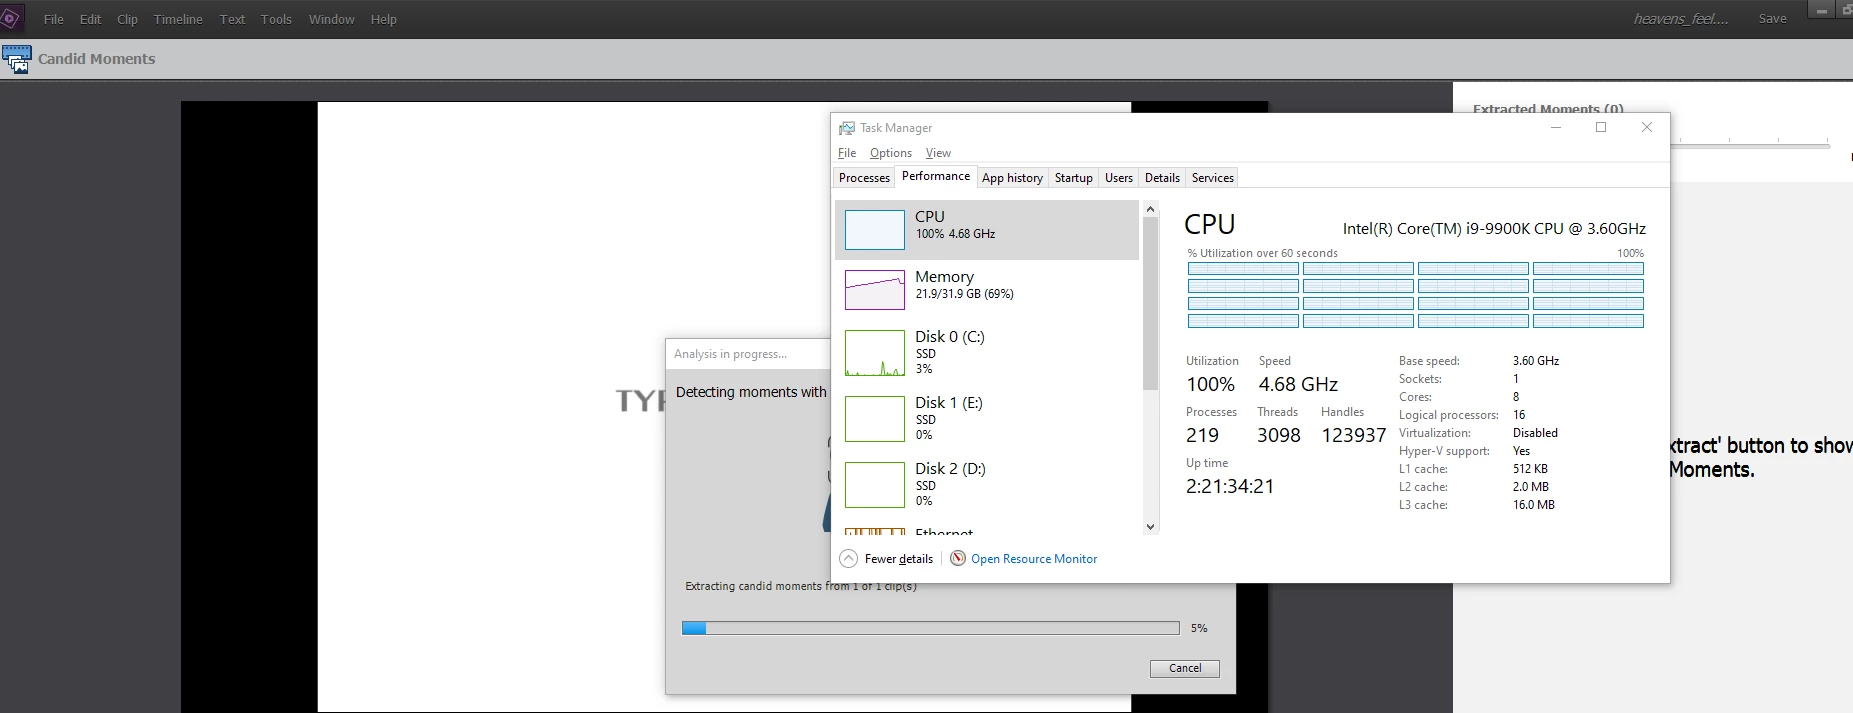This screenshot has width=1853, height=713.
Task: Click the Candid Moments title text
Action: [x=97, y=59]
